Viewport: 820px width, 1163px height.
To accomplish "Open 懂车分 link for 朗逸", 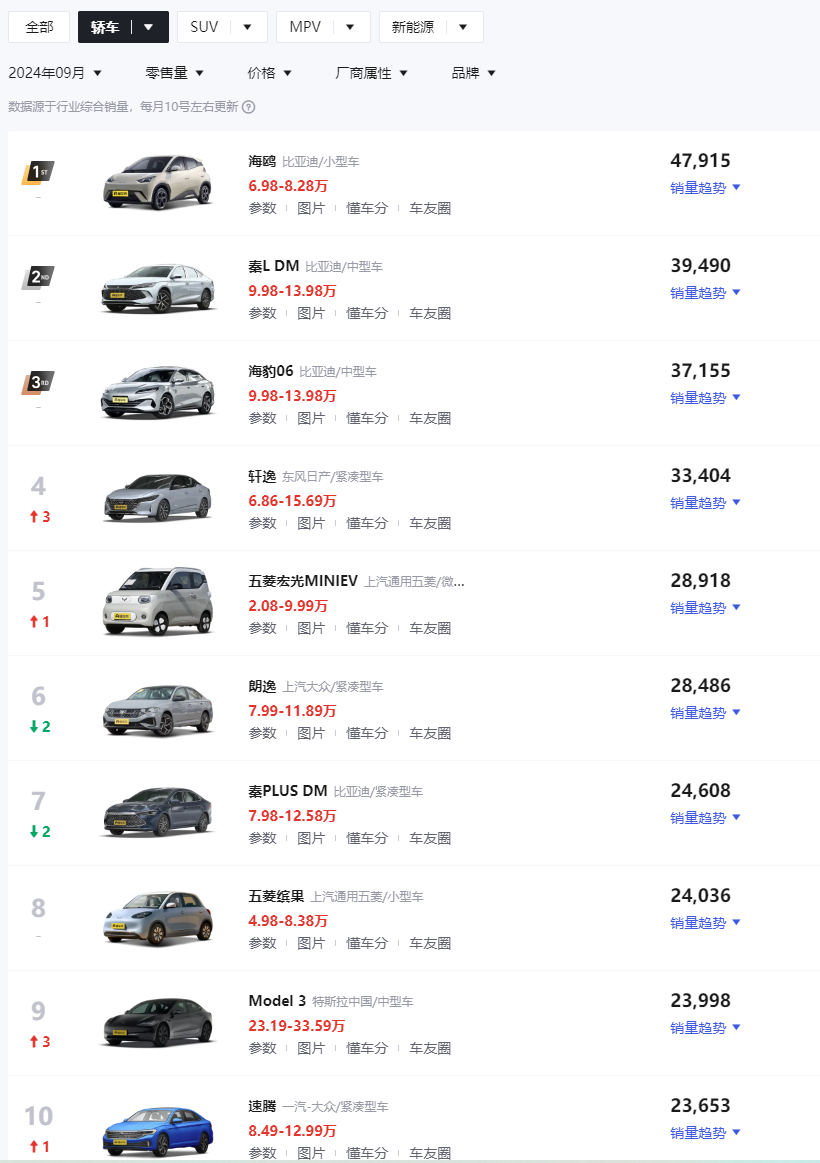I will pyautogui.click(x=367, y=733).
